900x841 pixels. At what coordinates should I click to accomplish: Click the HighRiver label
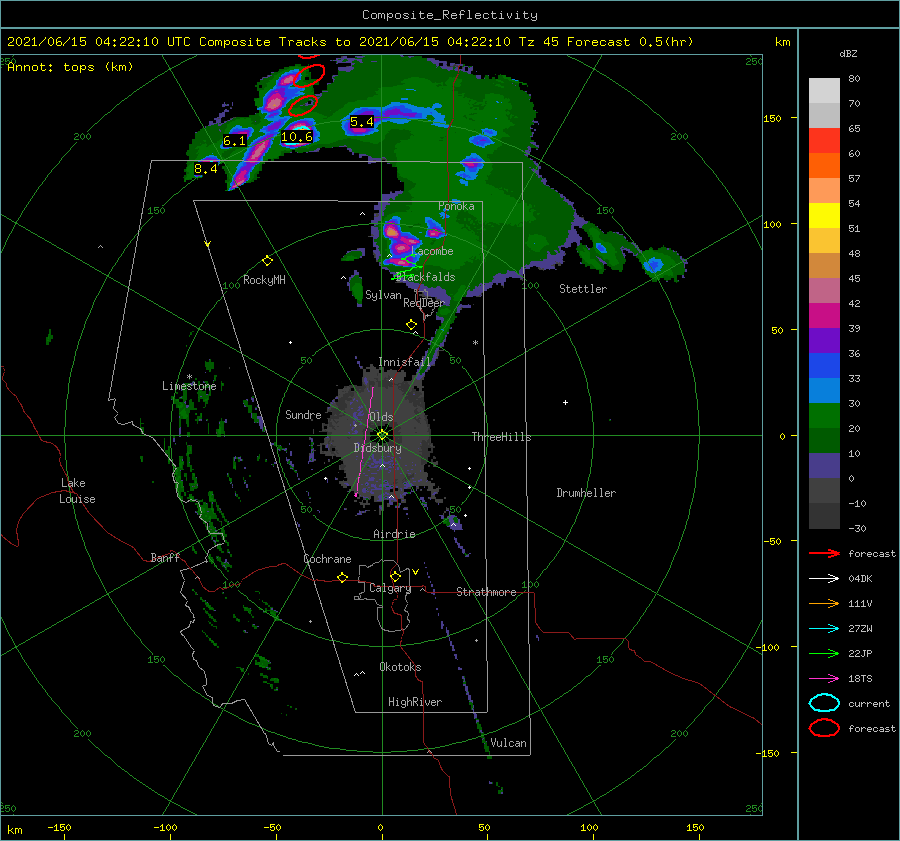click(x=414, y=702)
